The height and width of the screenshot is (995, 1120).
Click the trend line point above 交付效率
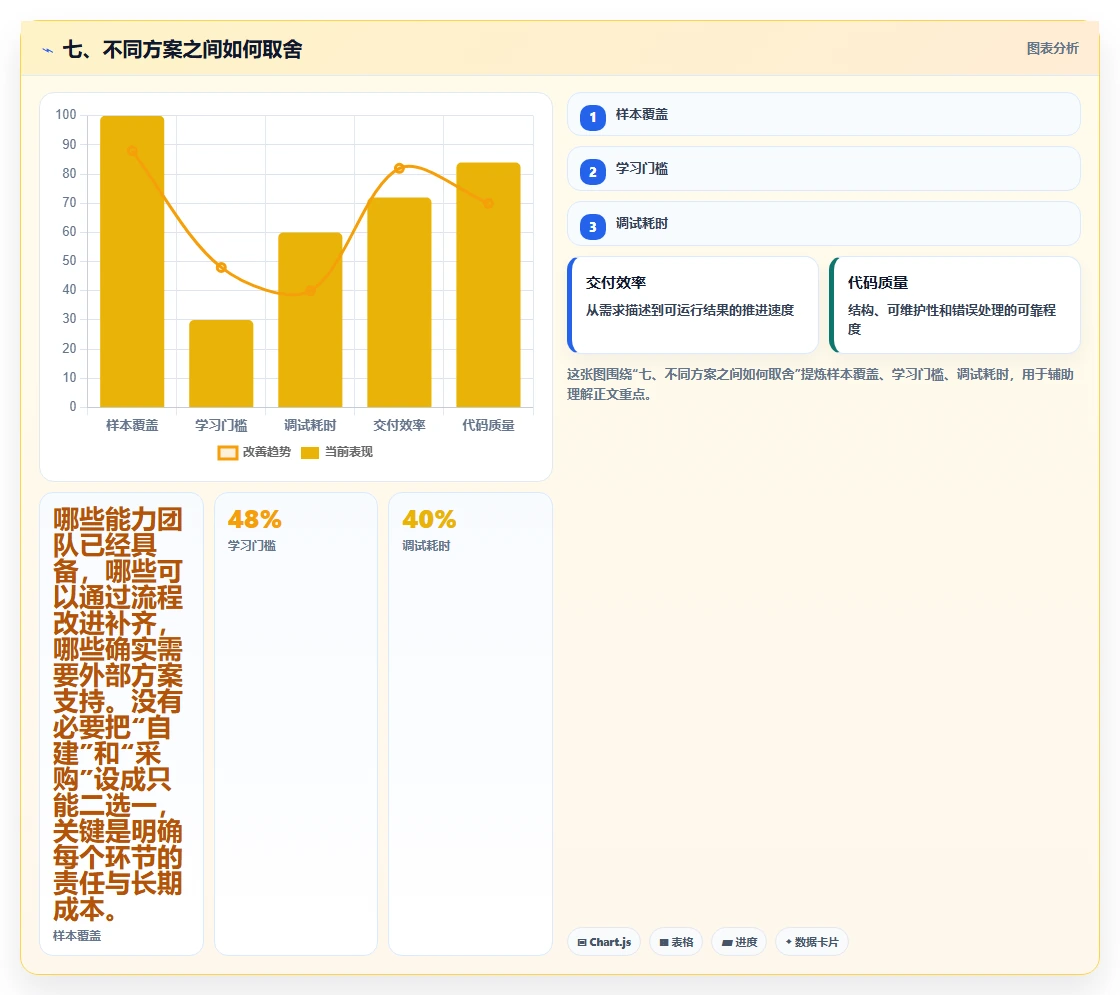[x=399, y=169]
